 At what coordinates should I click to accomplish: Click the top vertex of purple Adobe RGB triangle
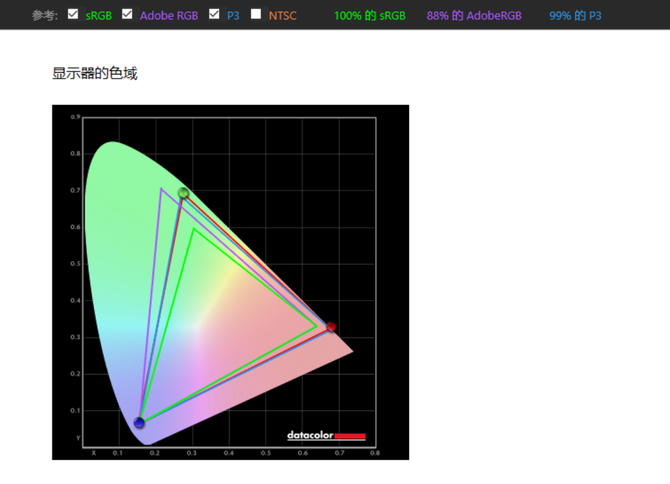coord(161,188)
